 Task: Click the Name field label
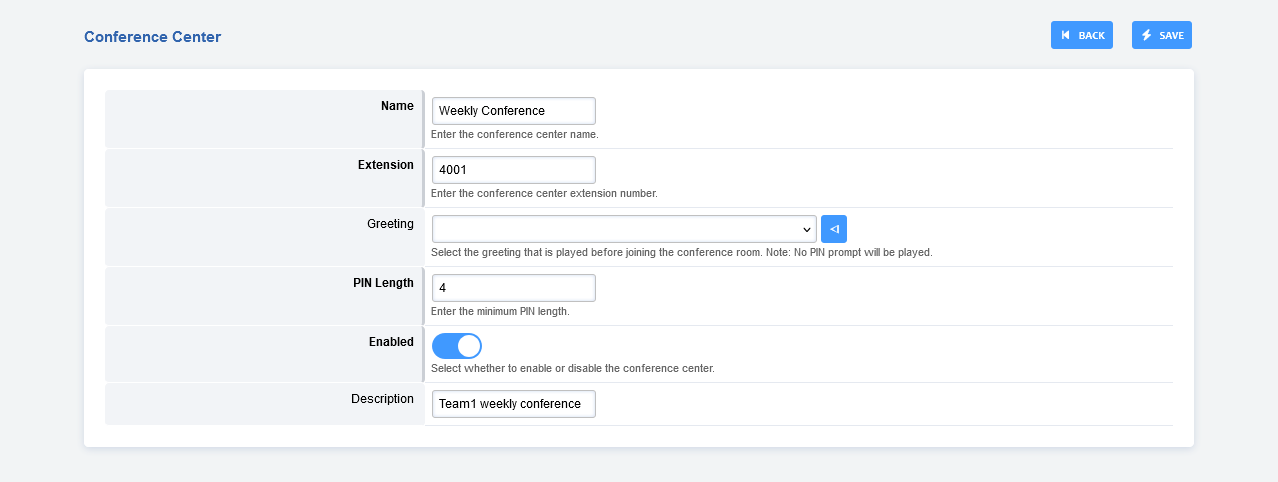click(397, 106)
